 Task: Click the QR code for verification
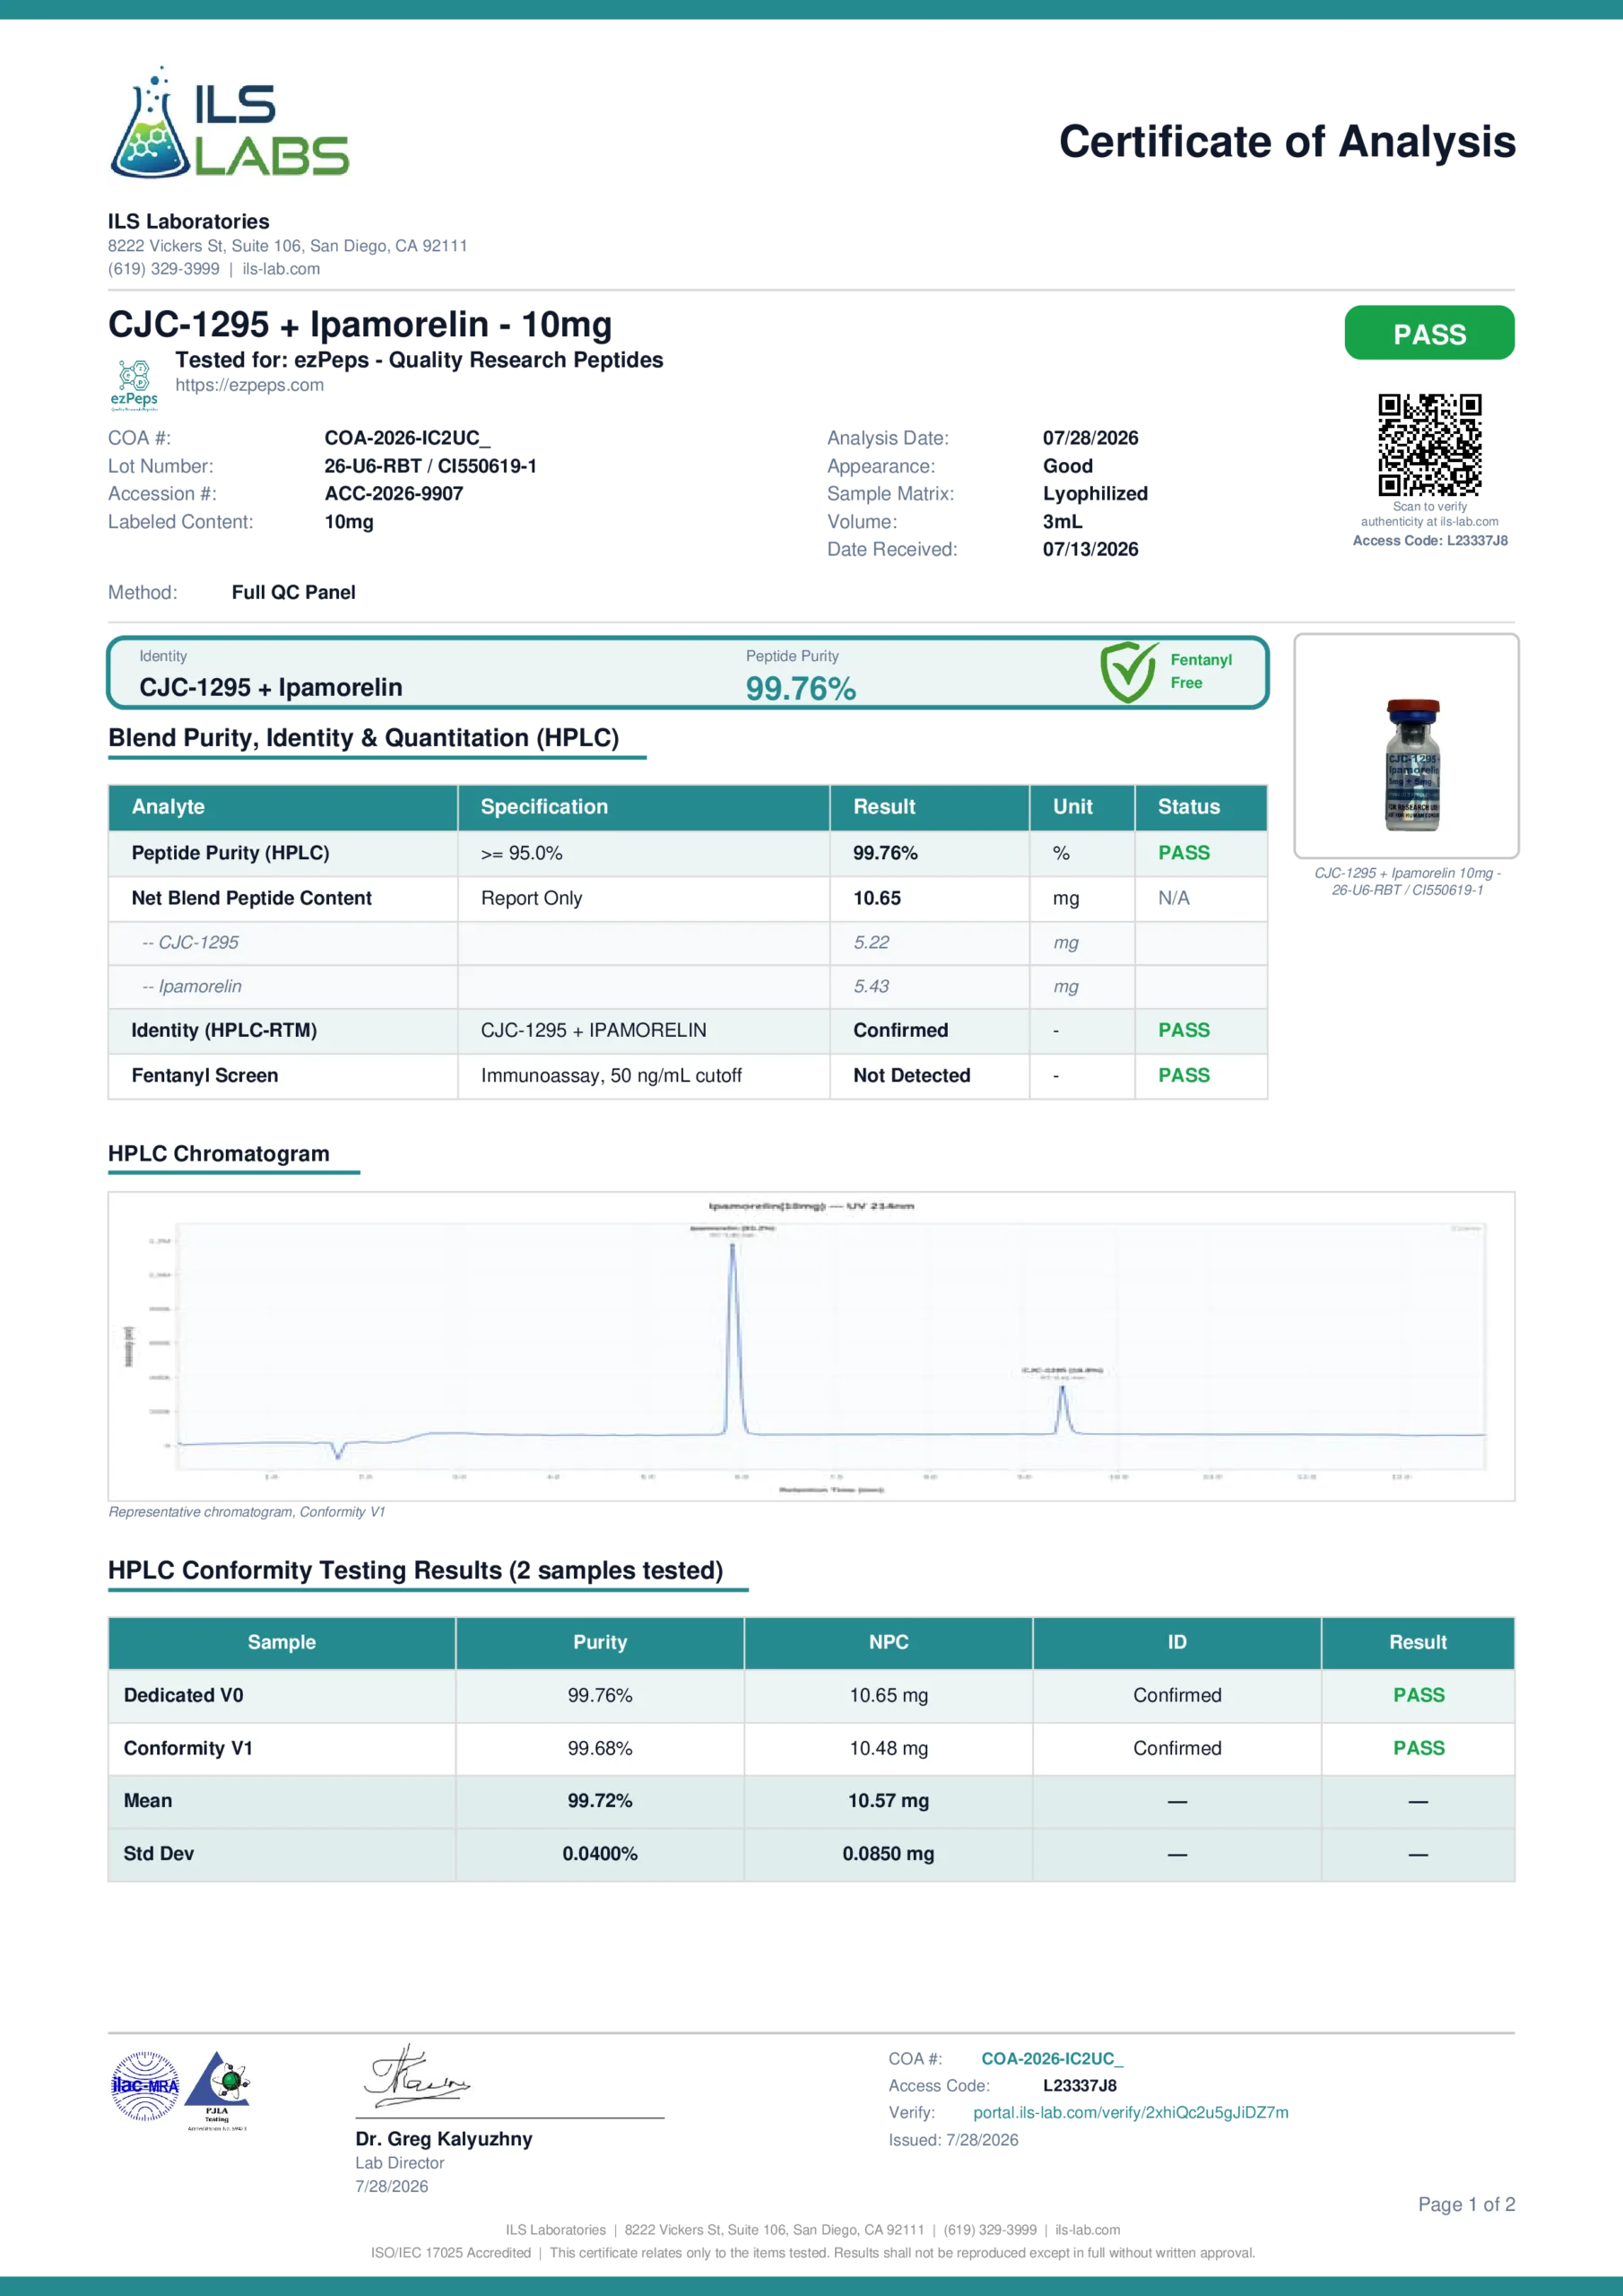point(1429,444)
